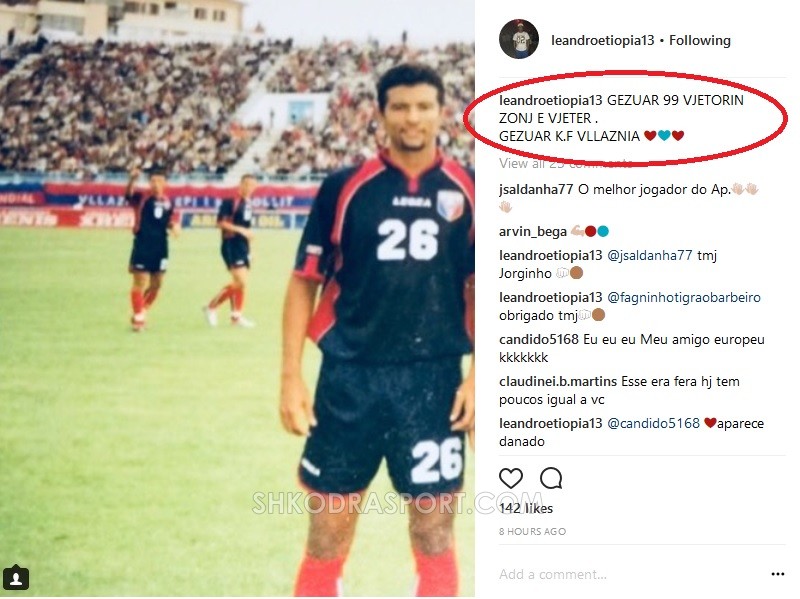Viewport: 800px width, 599px height.
Task: Open leandroetiopia13 profile picture
Action: (x=519, y=39)
